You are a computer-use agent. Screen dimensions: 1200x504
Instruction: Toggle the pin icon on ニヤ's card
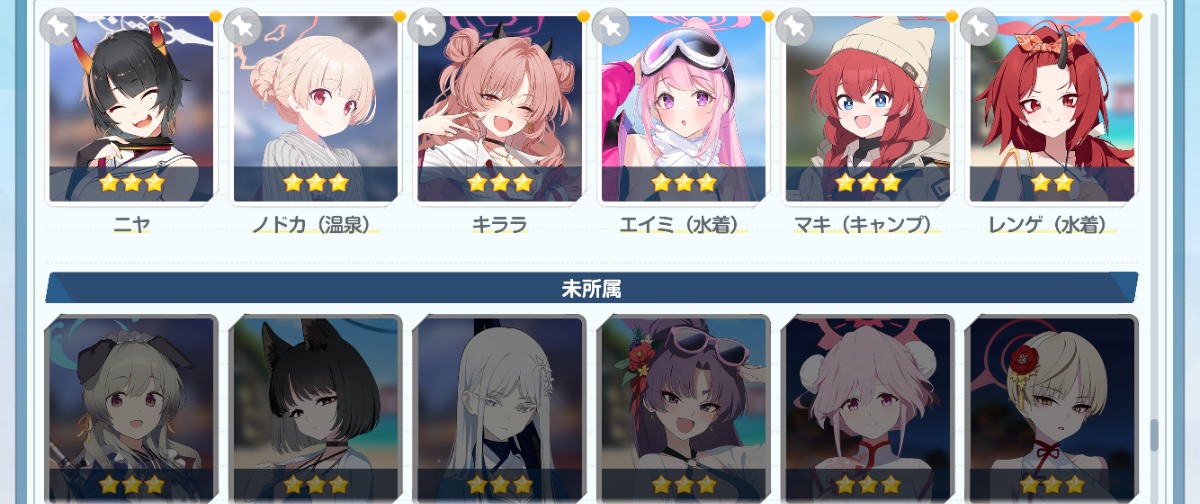pyautogui.click(x=58, y=26)
